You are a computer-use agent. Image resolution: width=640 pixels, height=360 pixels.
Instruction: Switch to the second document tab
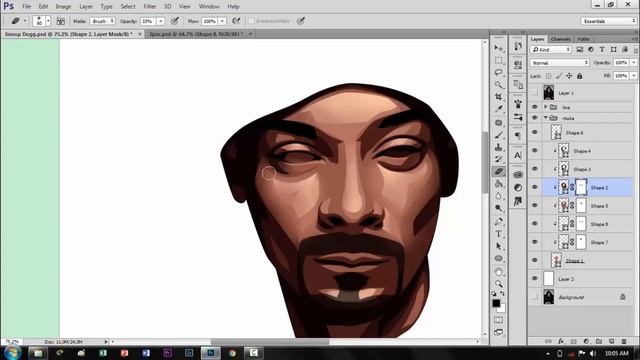[x=197, y=34]
